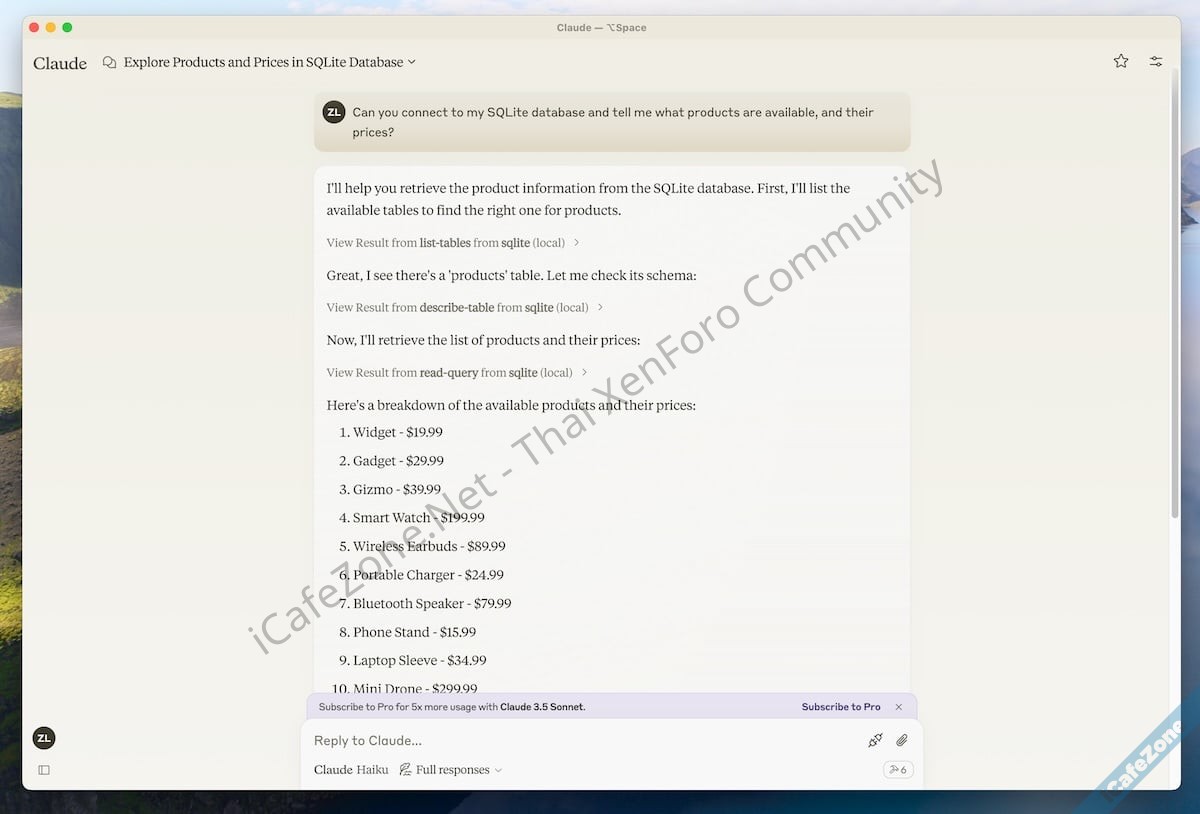Click the ZL avatar in the user message

point(334,112)
